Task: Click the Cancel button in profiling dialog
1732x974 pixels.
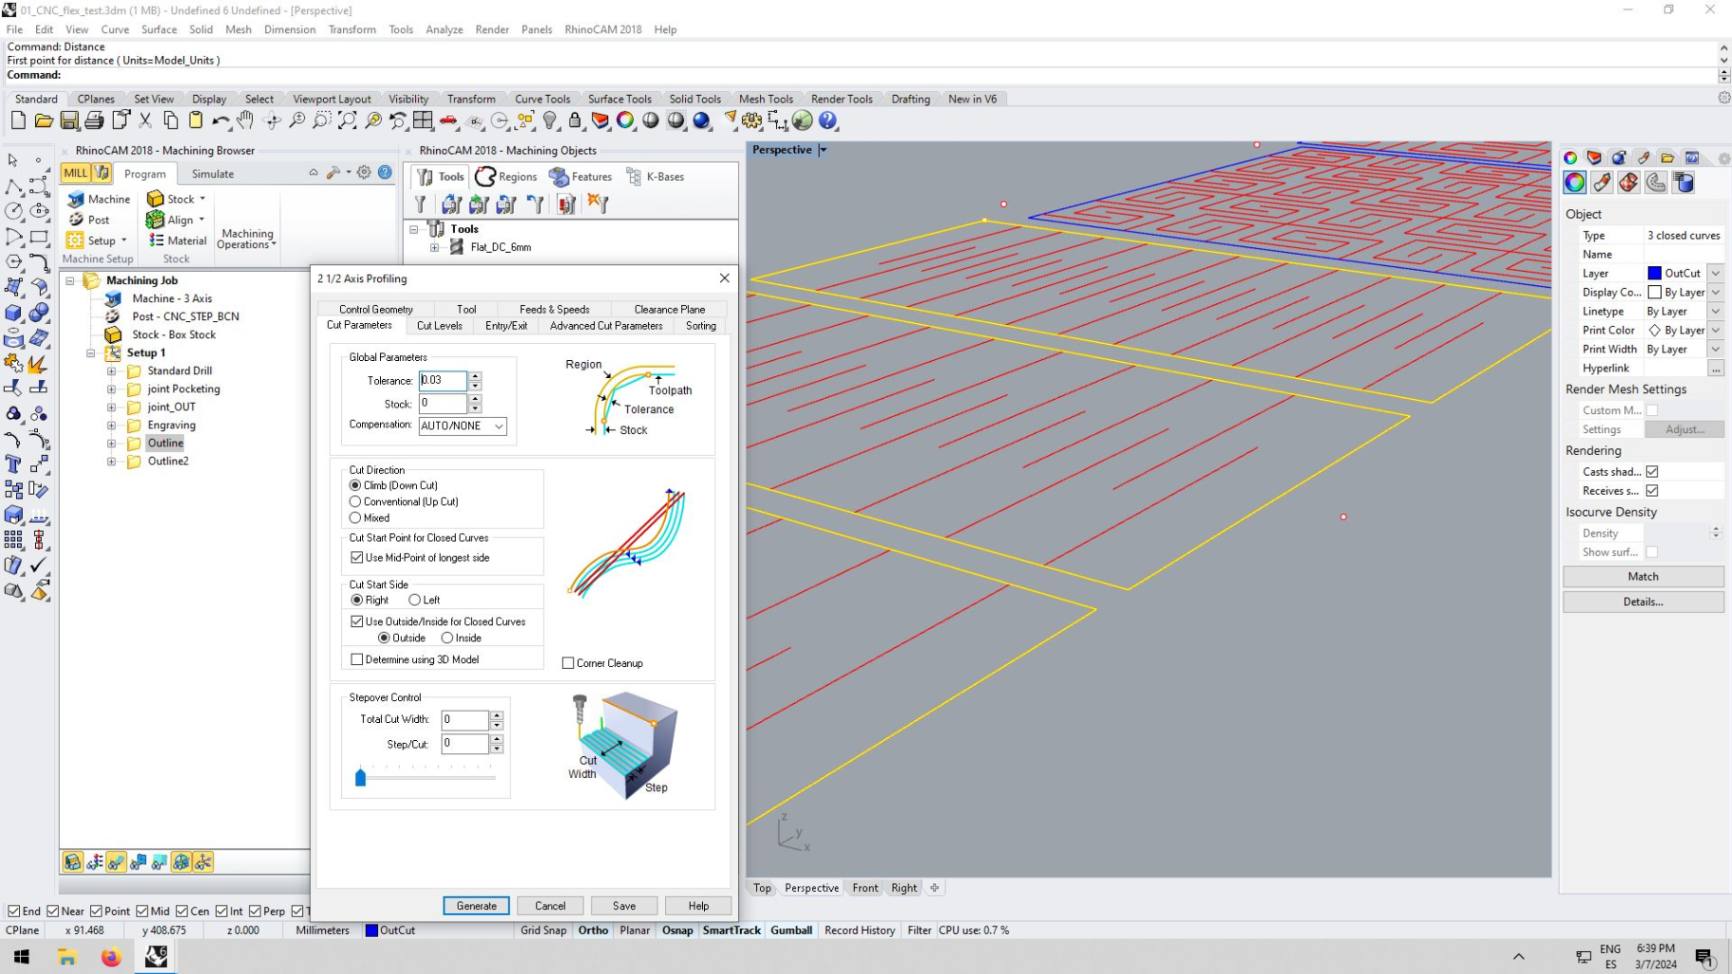Action: click(x=550, y=906)
